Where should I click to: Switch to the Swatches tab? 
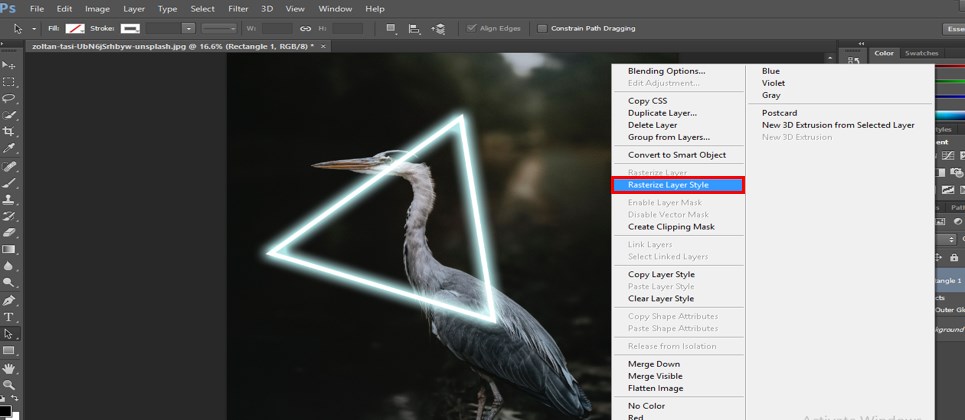click(921, 54)
